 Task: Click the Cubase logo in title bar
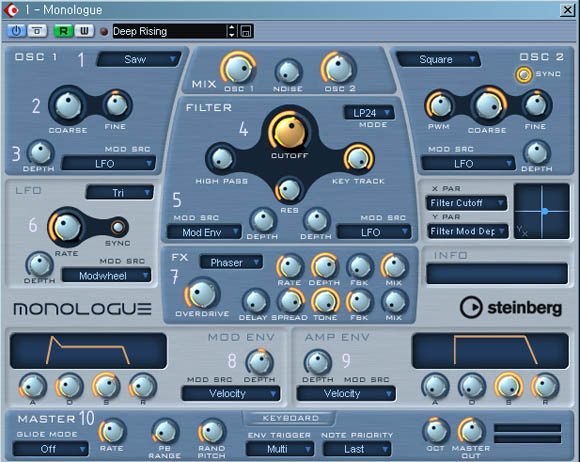coord(11,10)
